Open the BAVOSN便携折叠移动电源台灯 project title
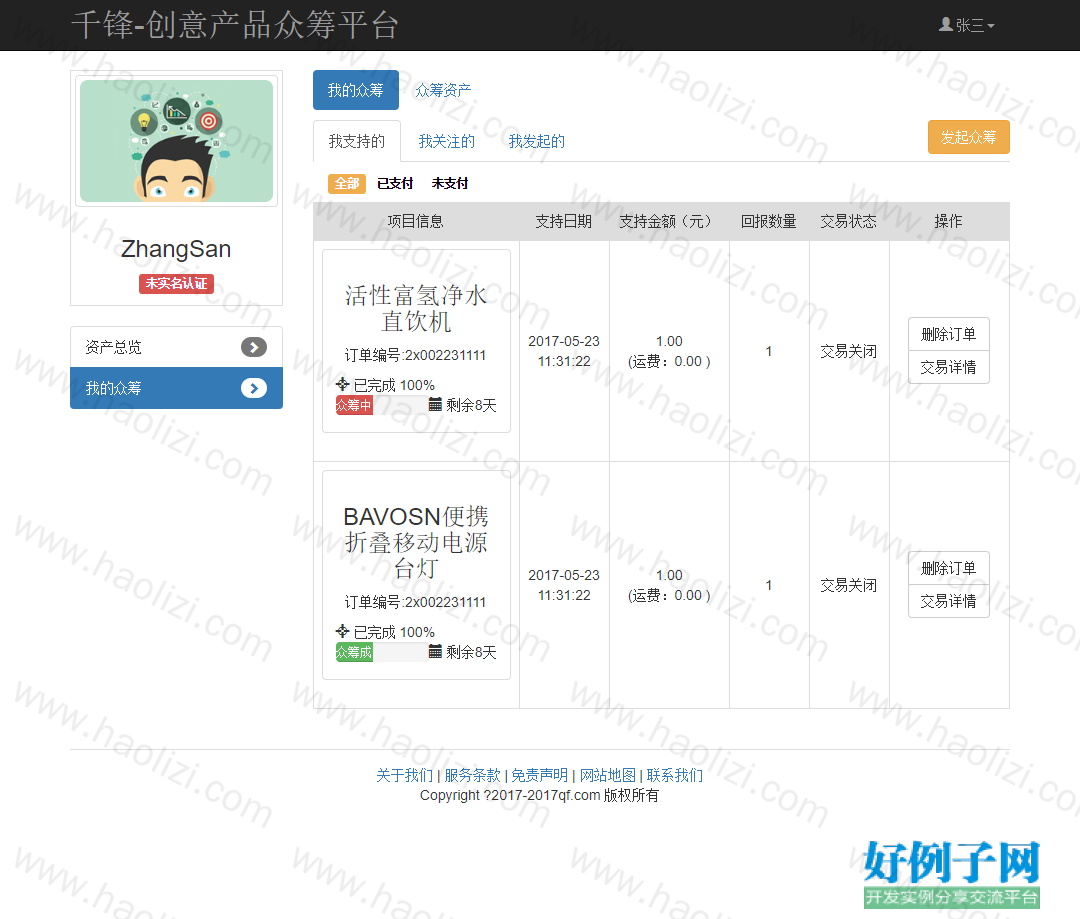 416,542
